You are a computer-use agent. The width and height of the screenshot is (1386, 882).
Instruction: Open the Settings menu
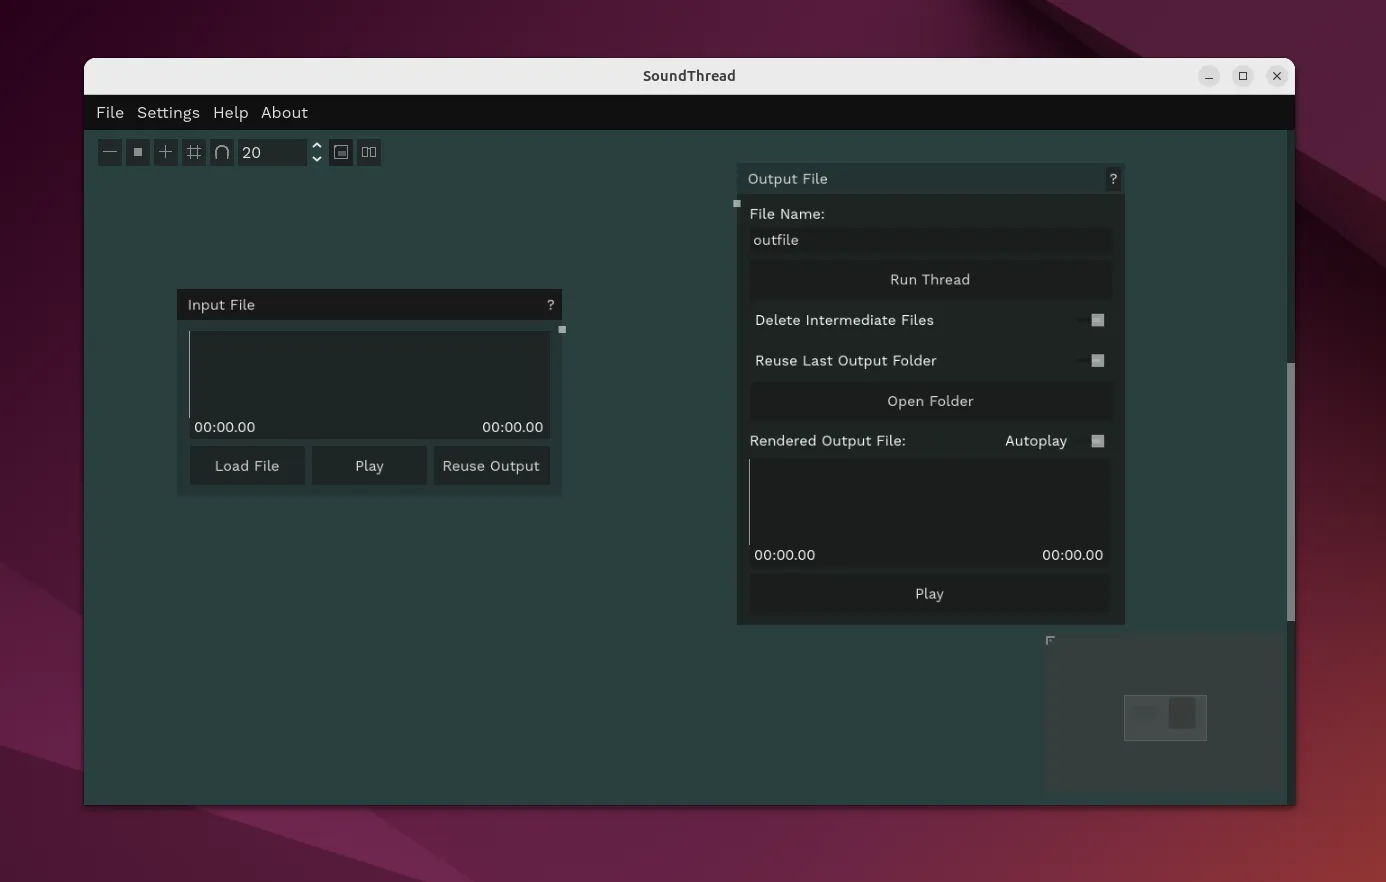click(x=168, y=113)
